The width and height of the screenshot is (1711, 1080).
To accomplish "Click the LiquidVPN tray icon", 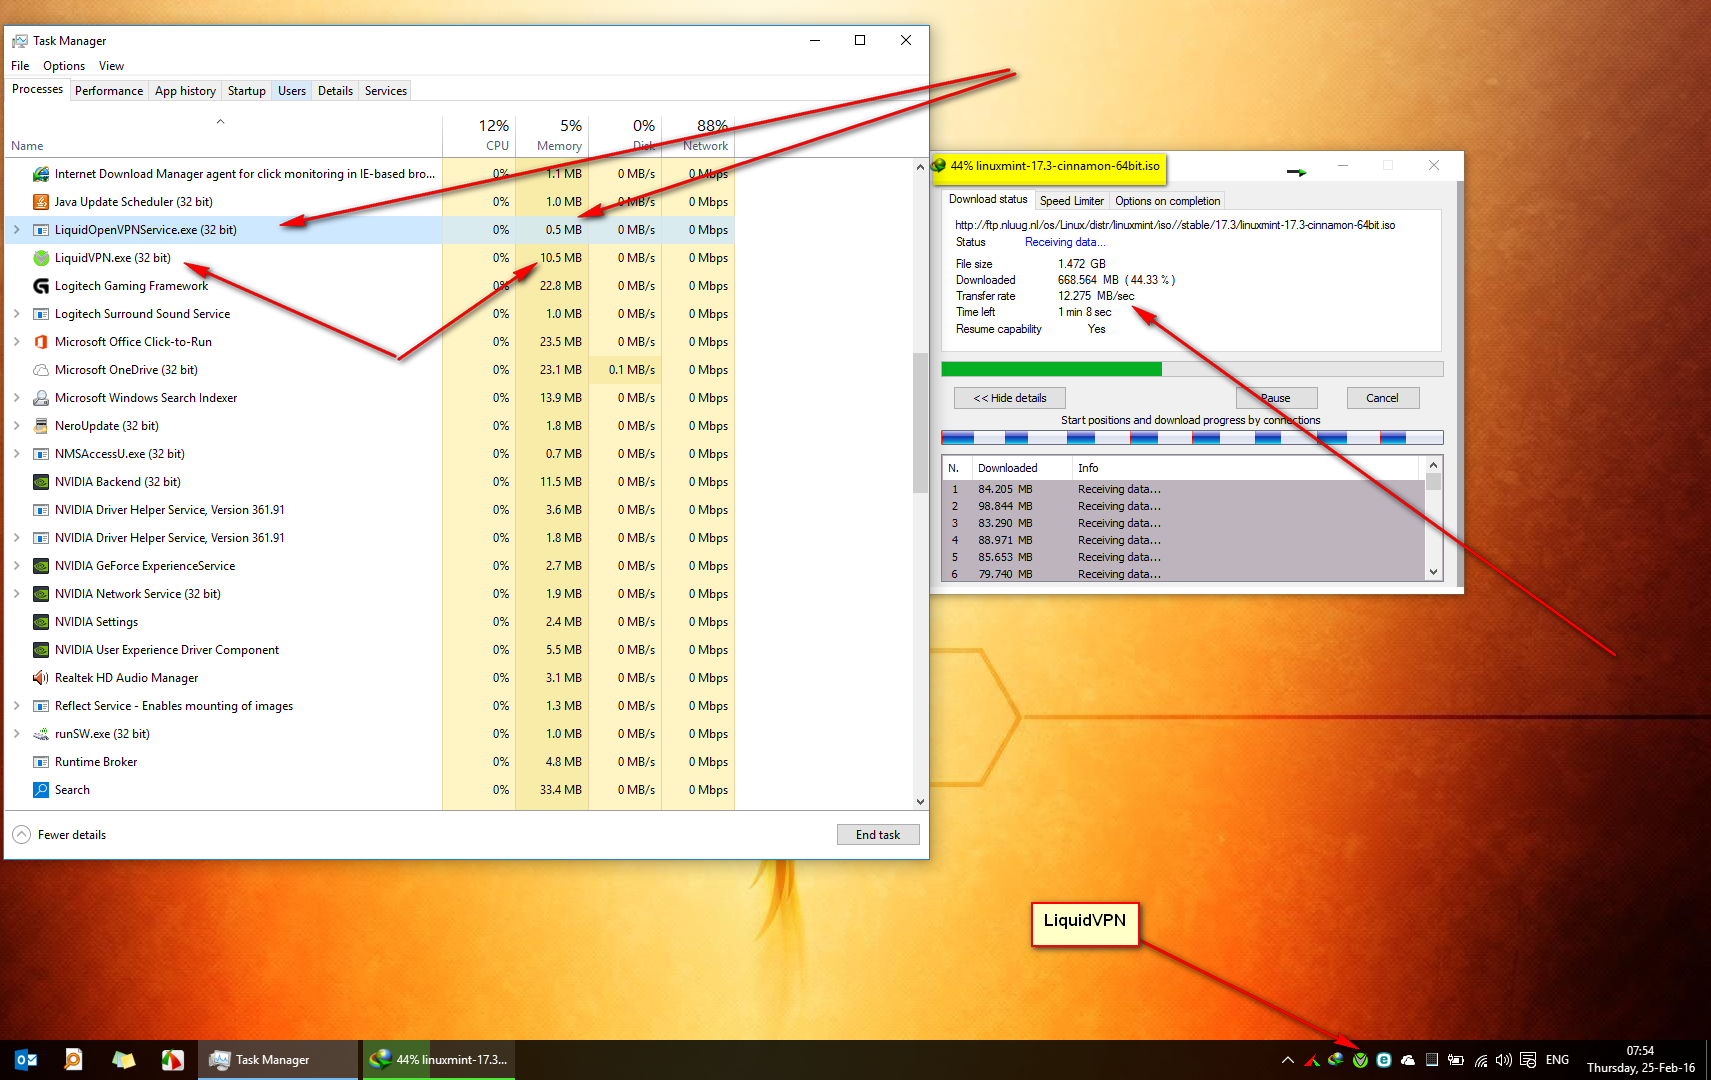I will [1360, 1060].
